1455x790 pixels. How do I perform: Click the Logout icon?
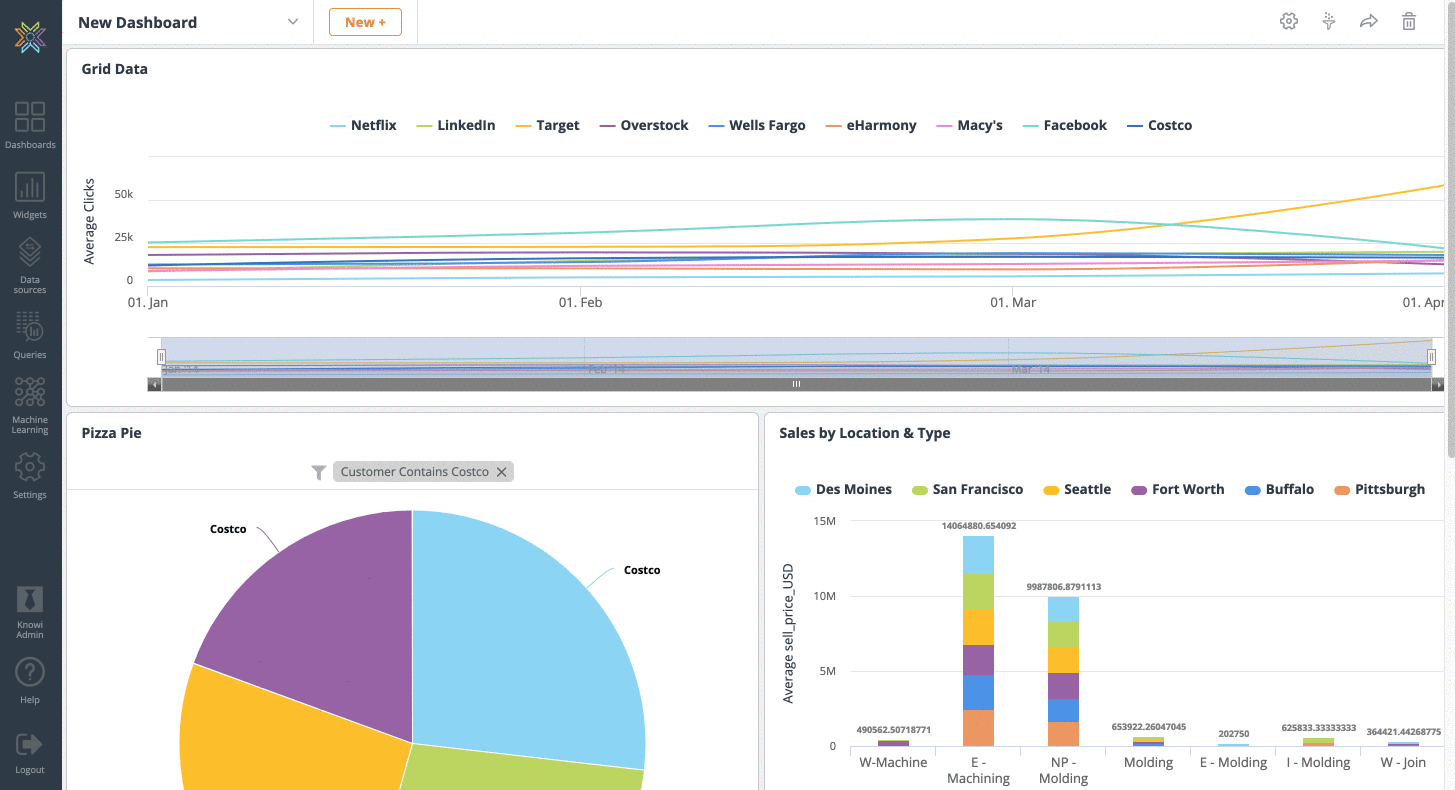(x=30, y=745)
